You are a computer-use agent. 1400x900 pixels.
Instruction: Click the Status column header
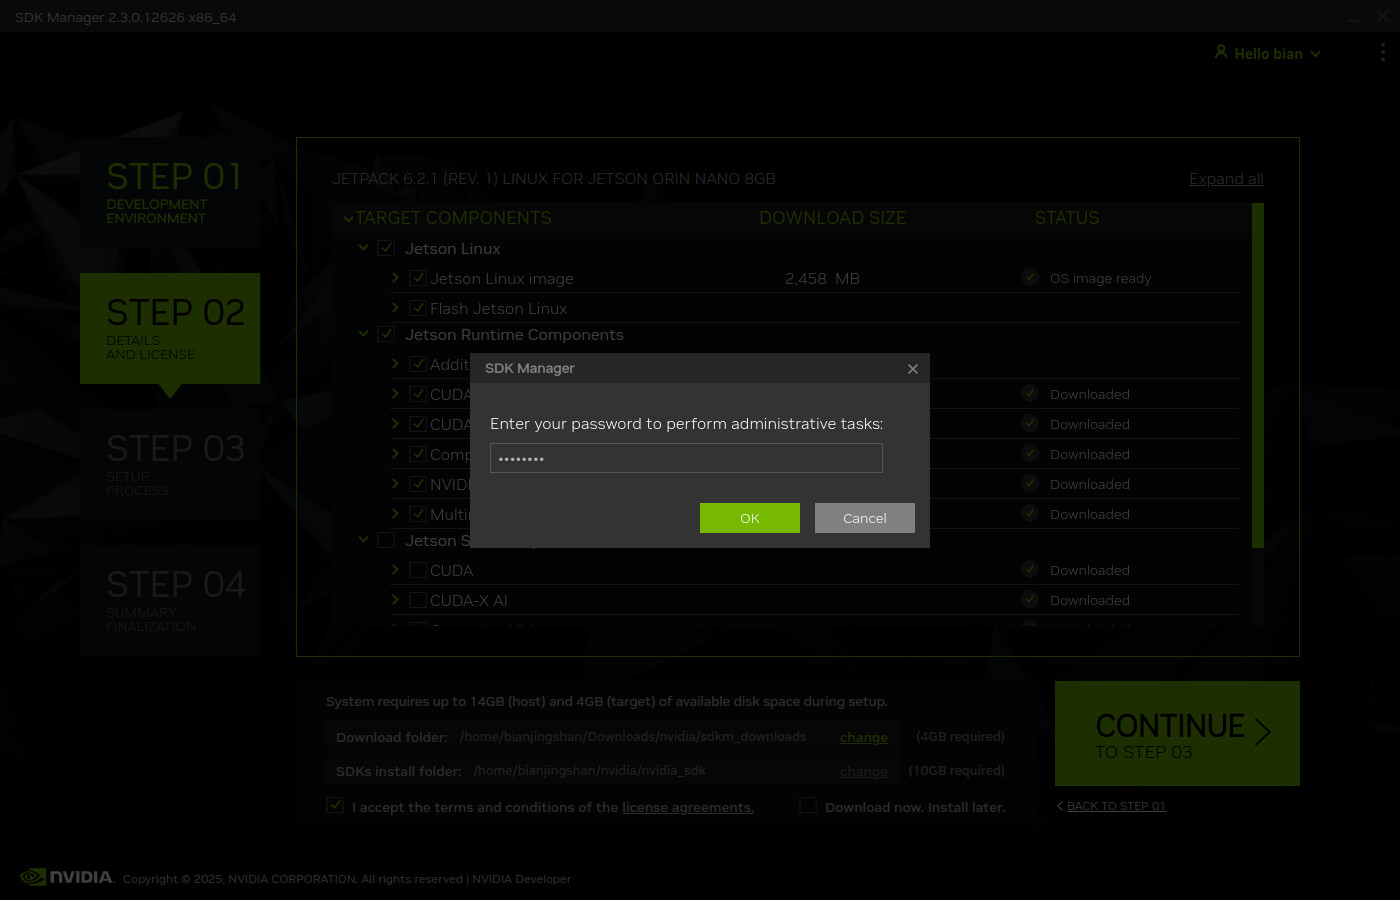pos(1067,218)
